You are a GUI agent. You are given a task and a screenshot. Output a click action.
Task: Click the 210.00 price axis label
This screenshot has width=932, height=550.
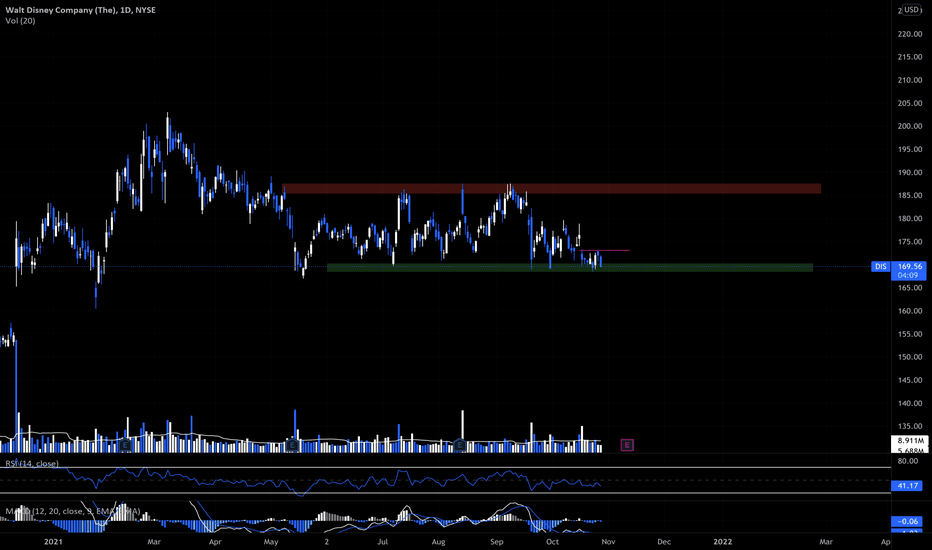click(x=910, y=80)
